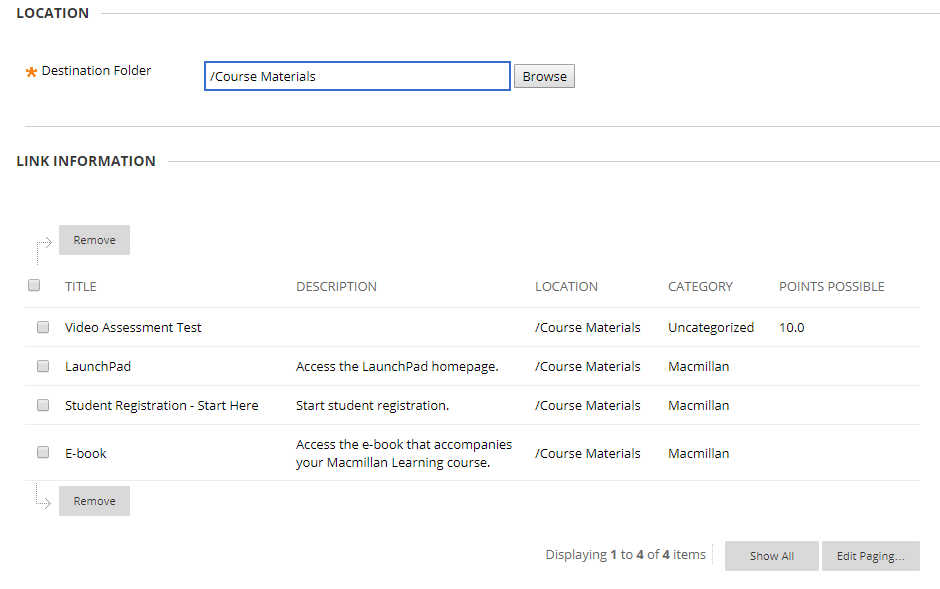The height and width of the screenshot is (589, 940).
Task: Enable the E-book row checkbox
Action: (43, 452)
